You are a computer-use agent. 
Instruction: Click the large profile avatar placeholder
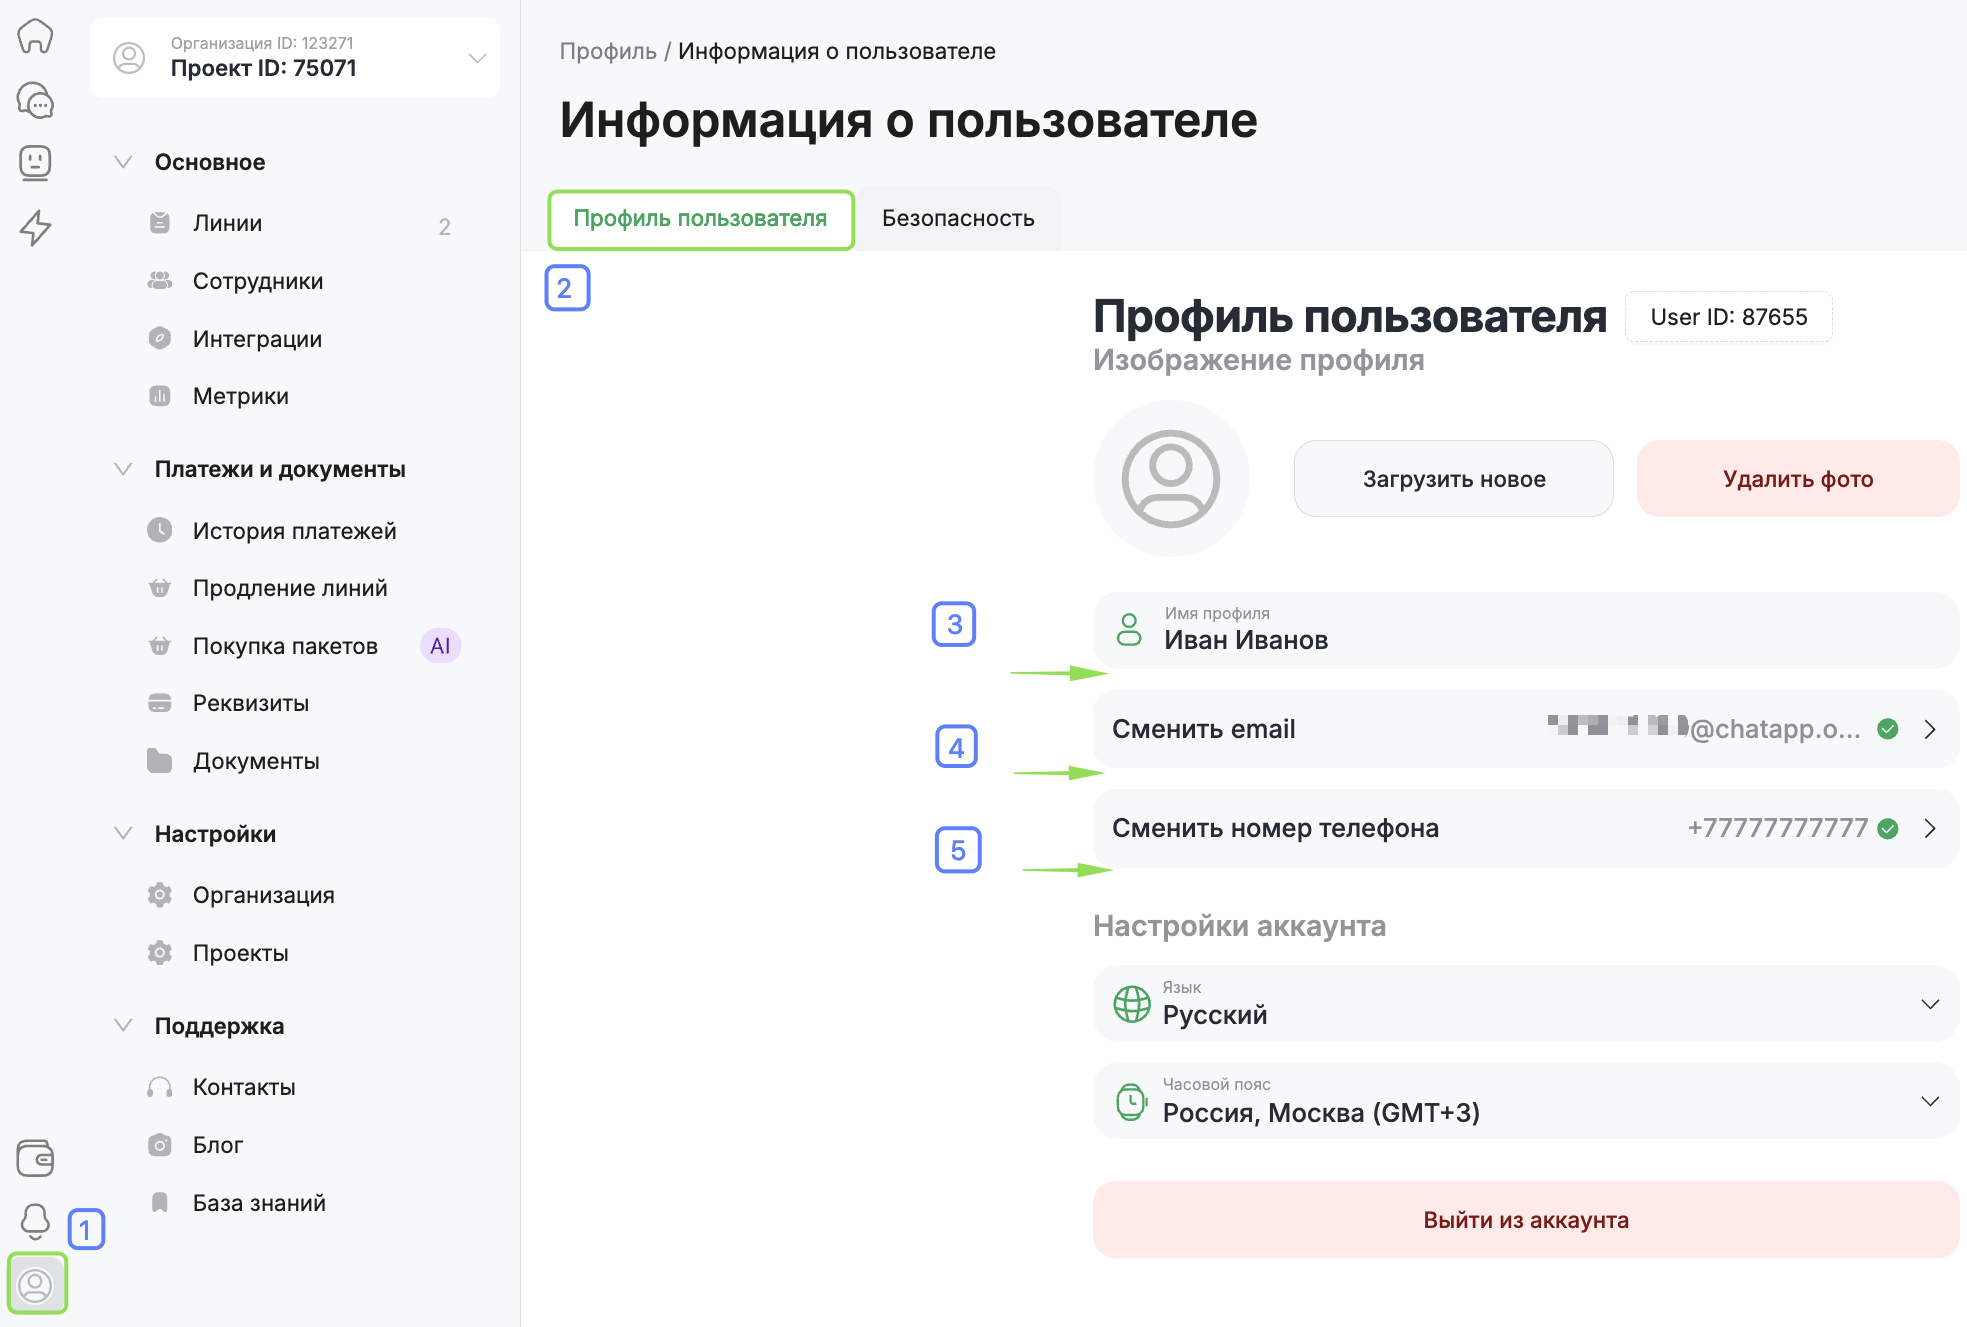[x=1170, y=479]
